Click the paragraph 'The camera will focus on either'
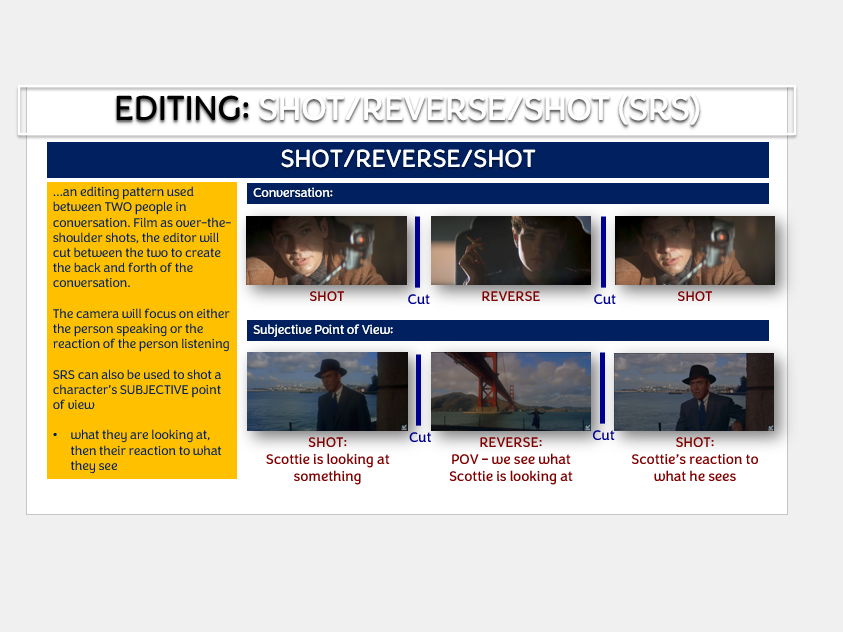Image resolution: width=843 pixels, height=632 pixels. coord(141,329)
